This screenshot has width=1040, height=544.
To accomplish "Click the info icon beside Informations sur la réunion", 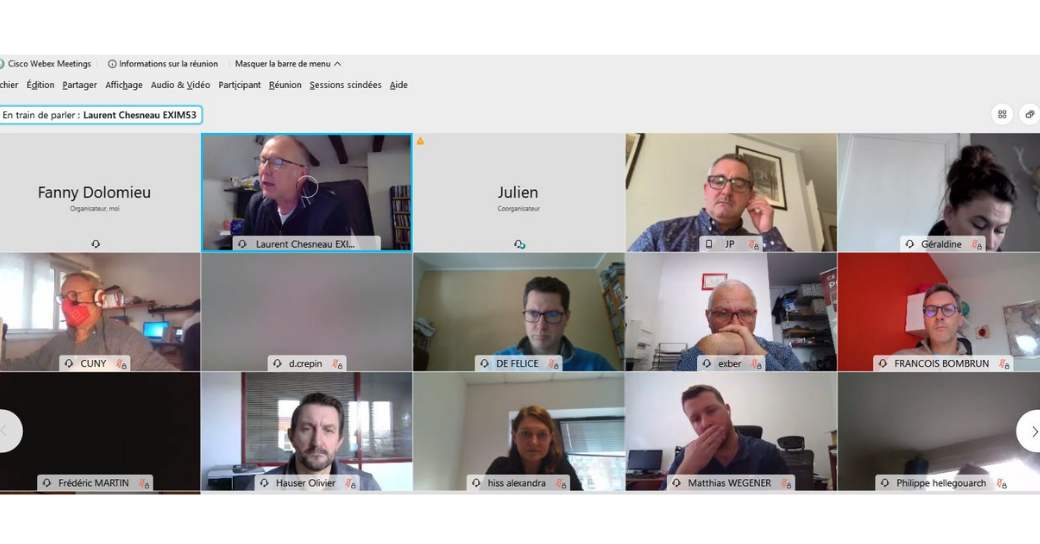I will click(112, 64).
